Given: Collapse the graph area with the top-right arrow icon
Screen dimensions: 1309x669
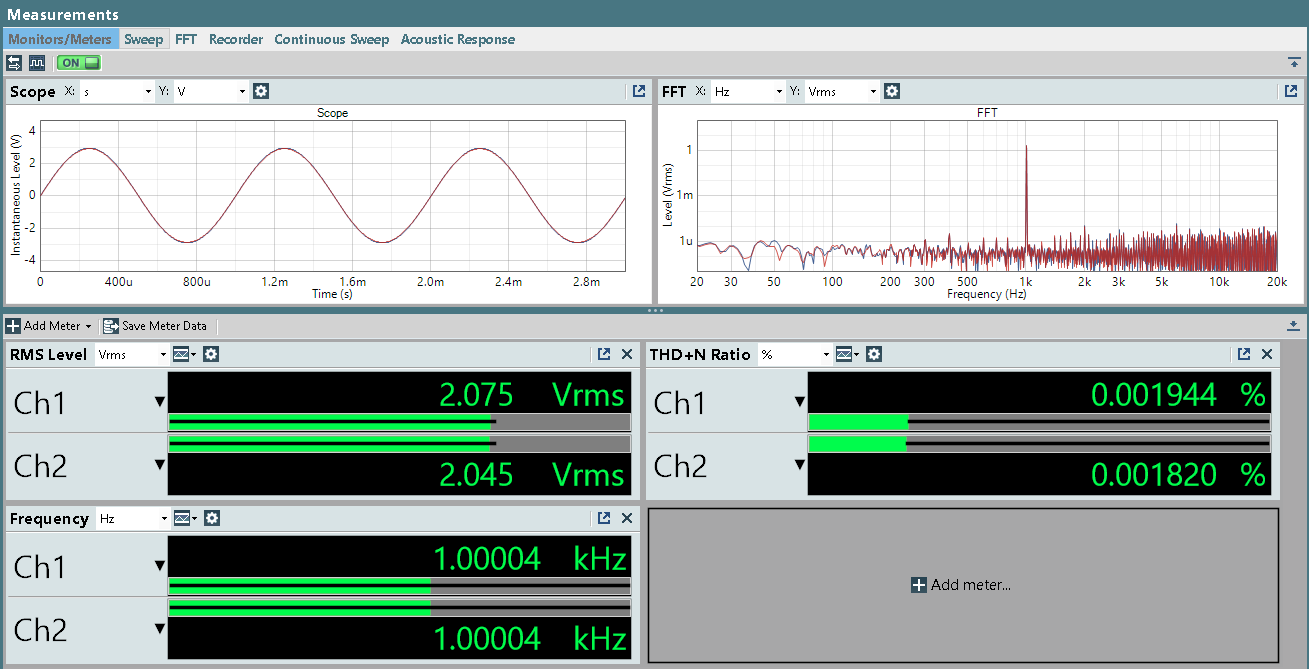Looking at the screenshot, I should click(1294, 63).
